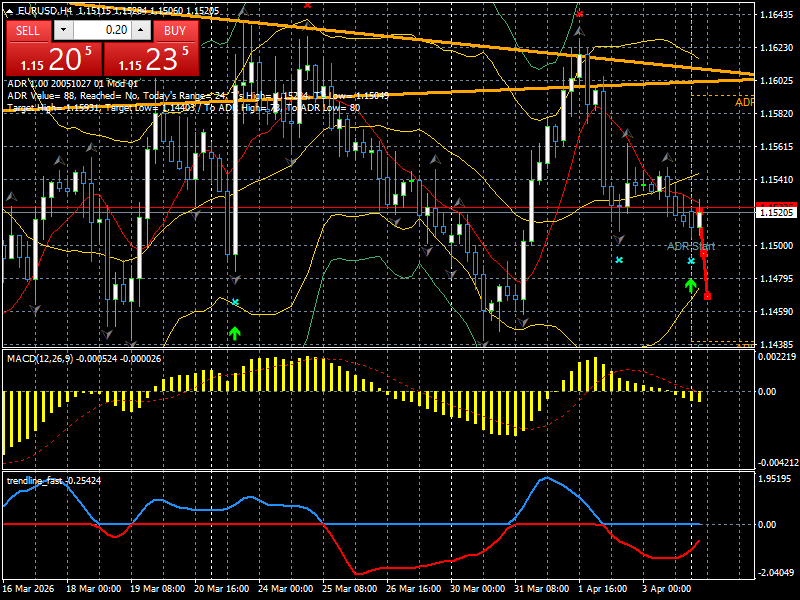Click the 'ADR 1.00 20051027' indicator label
This screenshot has height=600, width=800.
tap(72, 83)
